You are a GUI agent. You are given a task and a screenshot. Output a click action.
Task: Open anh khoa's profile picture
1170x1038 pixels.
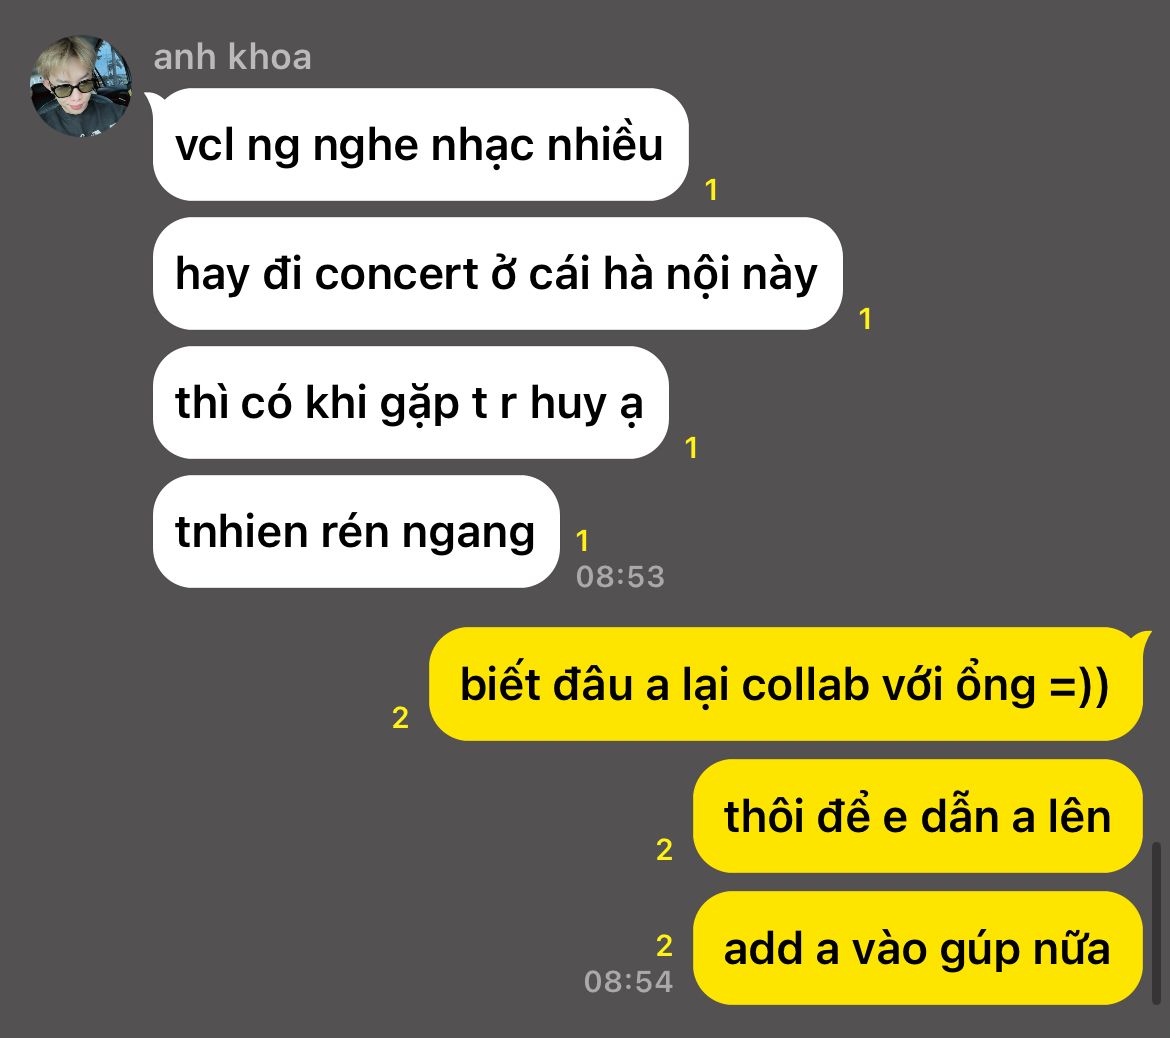click(81, 86)
